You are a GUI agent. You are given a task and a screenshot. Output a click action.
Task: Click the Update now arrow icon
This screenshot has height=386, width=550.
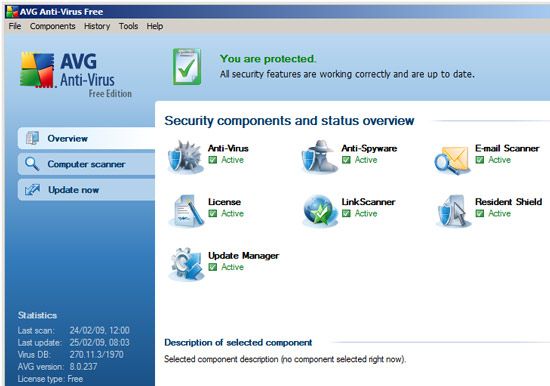(x=32, y=189)
